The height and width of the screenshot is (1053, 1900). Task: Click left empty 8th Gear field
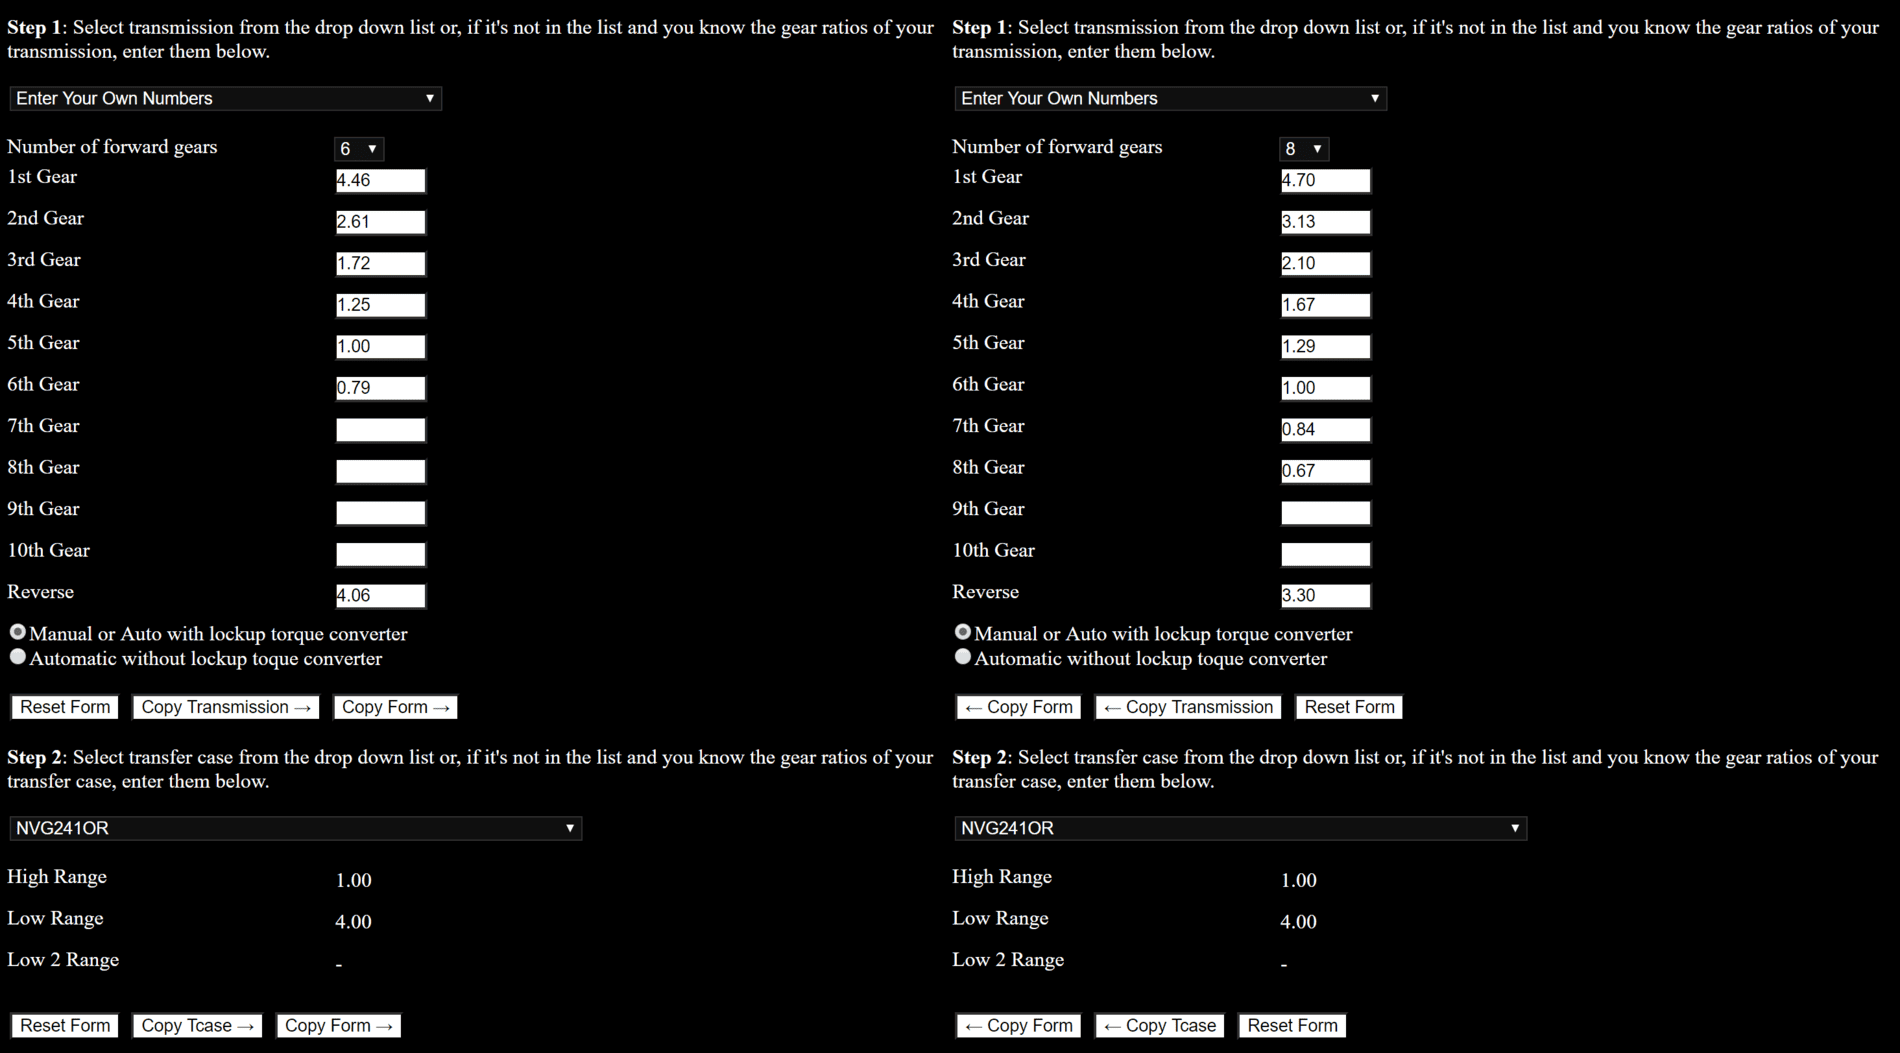(x=380, y=471)
